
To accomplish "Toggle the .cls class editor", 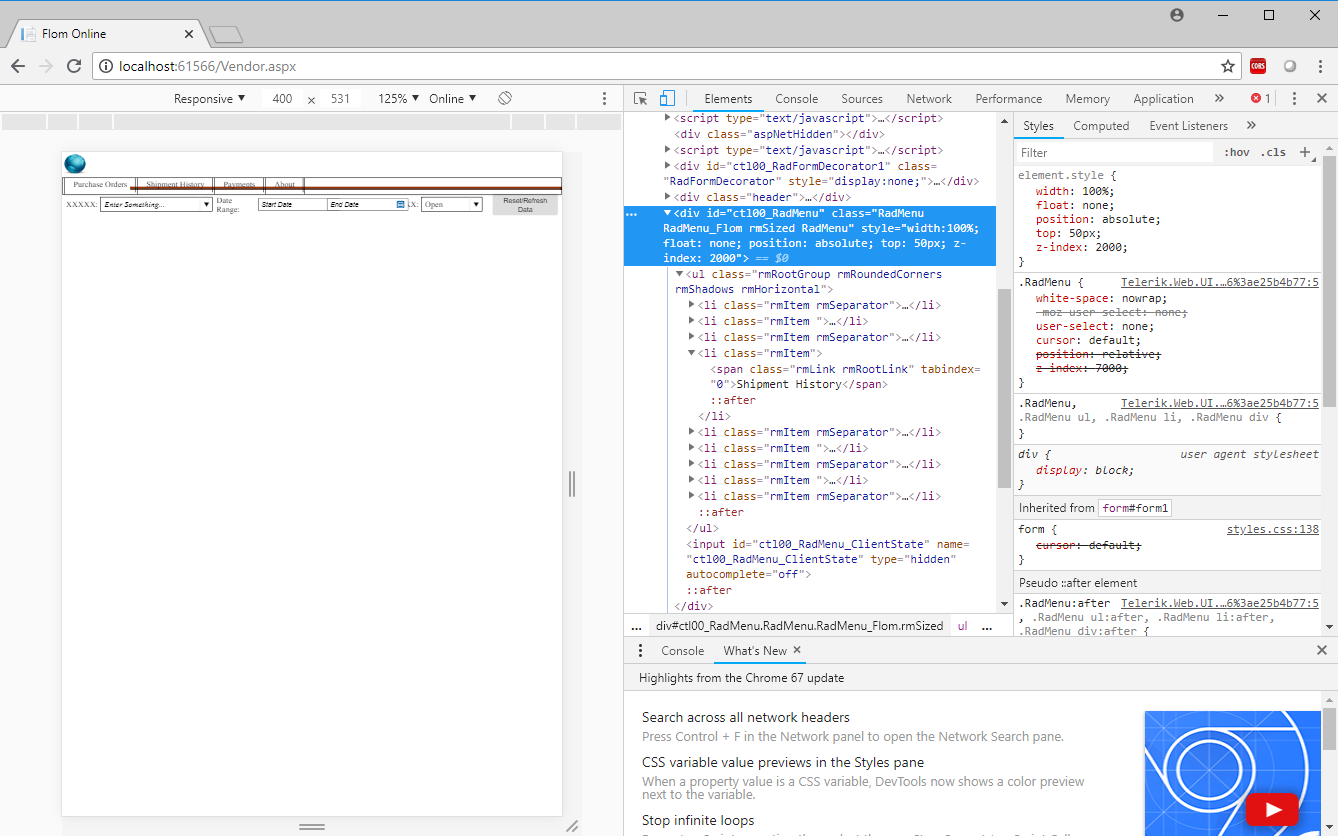I will pyautogui.click(x=1273, y=153).
